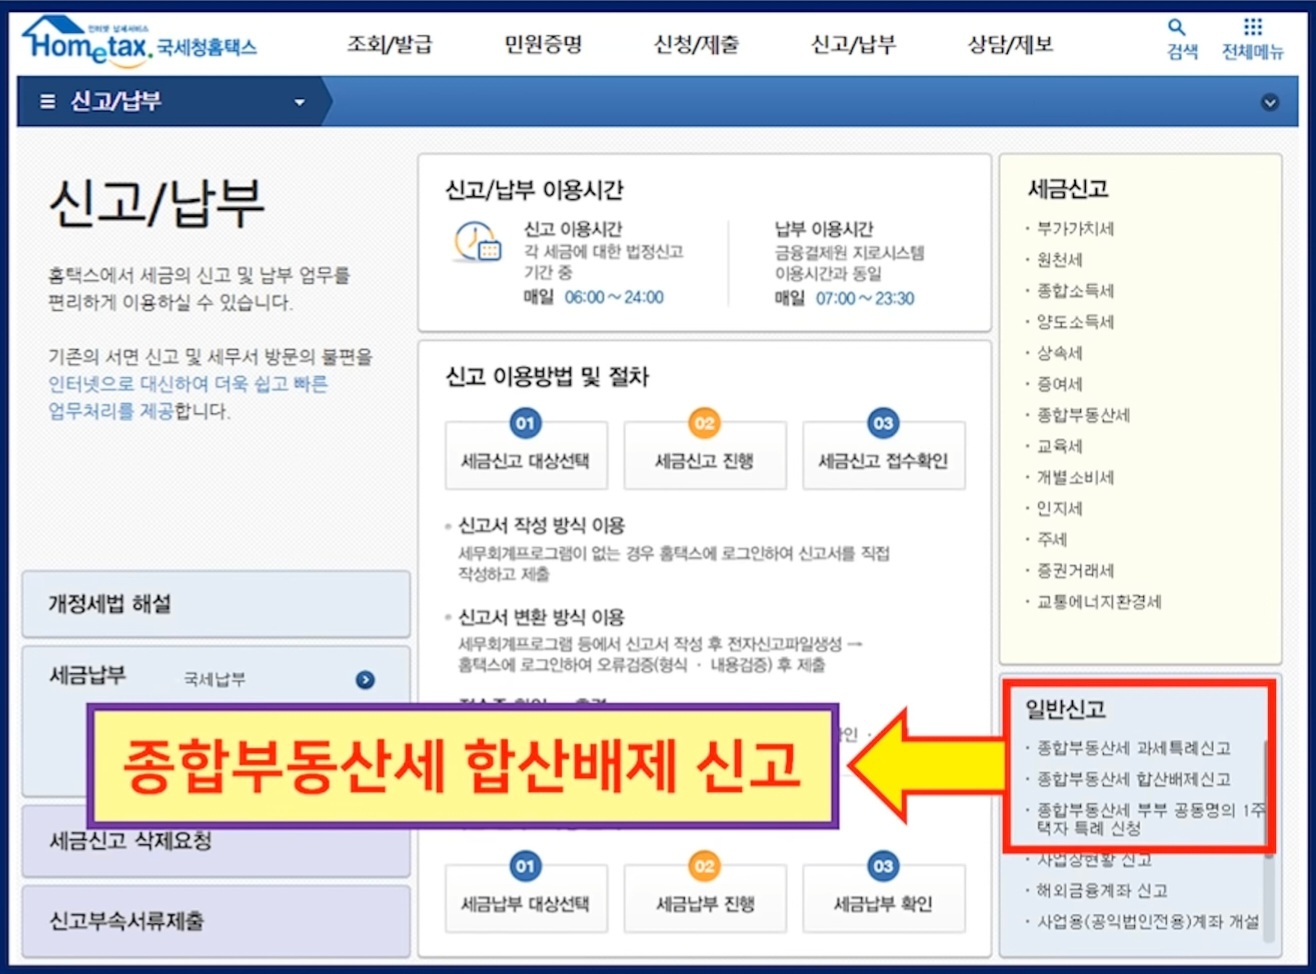Open the 상담/제보 menu
Image resolution: width=1316 pixels, height=974 pixels.
pos(1010,44)
